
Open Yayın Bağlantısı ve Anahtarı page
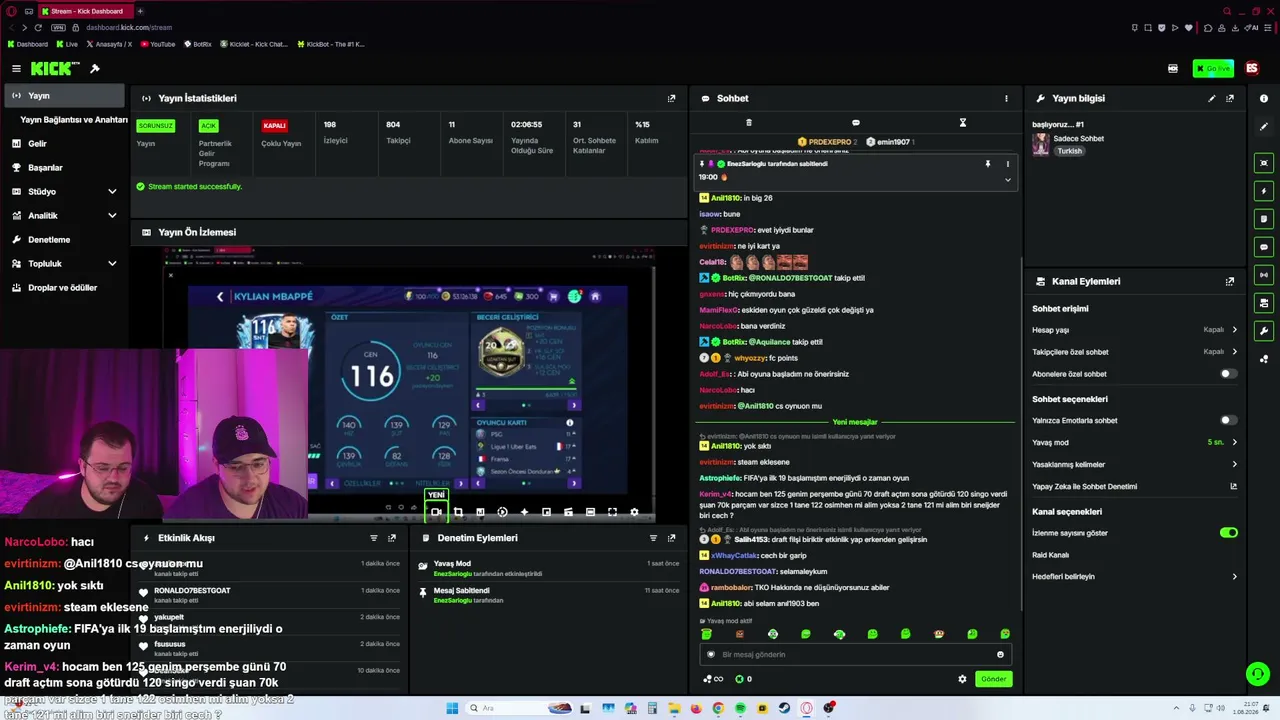[74, 120]
